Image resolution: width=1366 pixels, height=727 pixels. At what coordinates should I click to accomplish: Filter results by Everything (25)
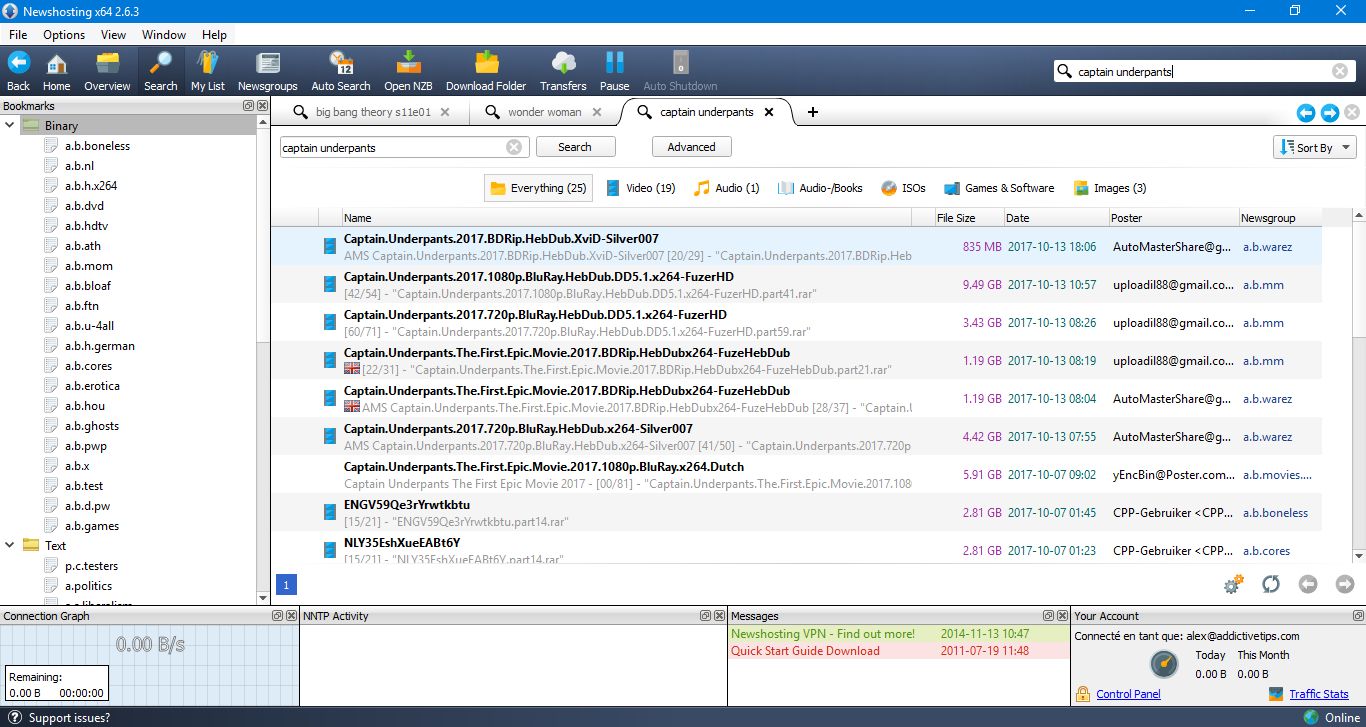pos(538,188)
